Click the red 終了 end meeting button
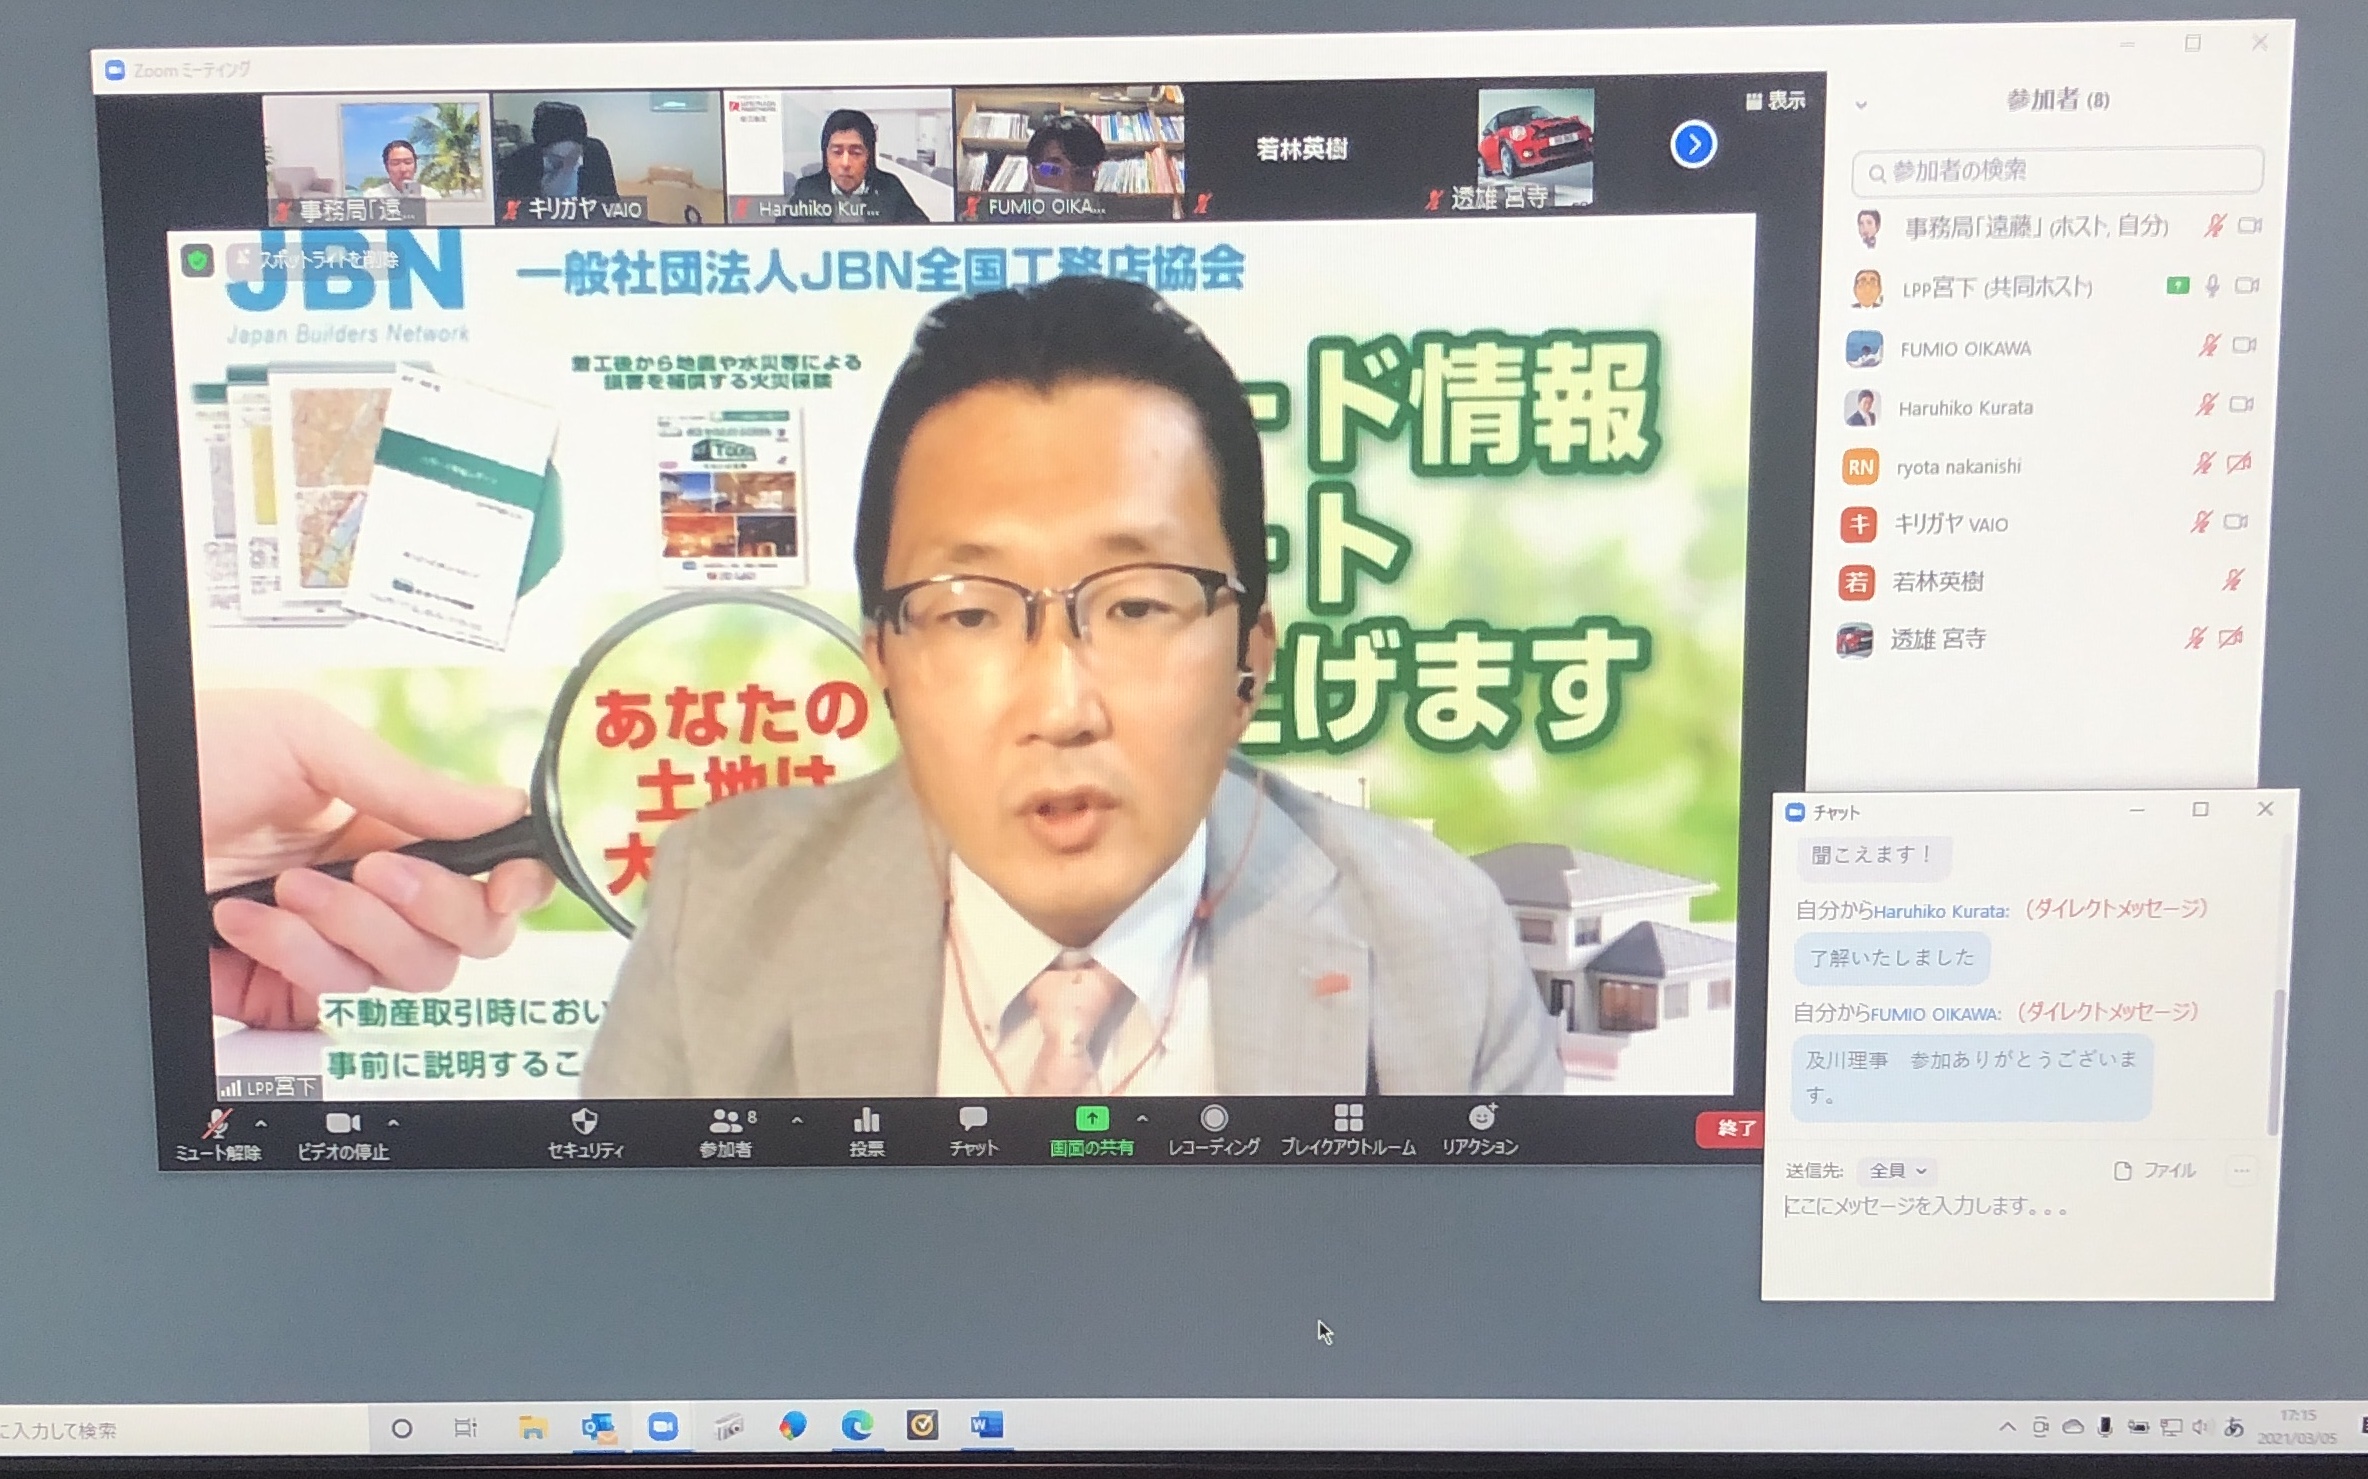The width and height of the screenshot is (2368, 1479). (x=1729, y=1128)
